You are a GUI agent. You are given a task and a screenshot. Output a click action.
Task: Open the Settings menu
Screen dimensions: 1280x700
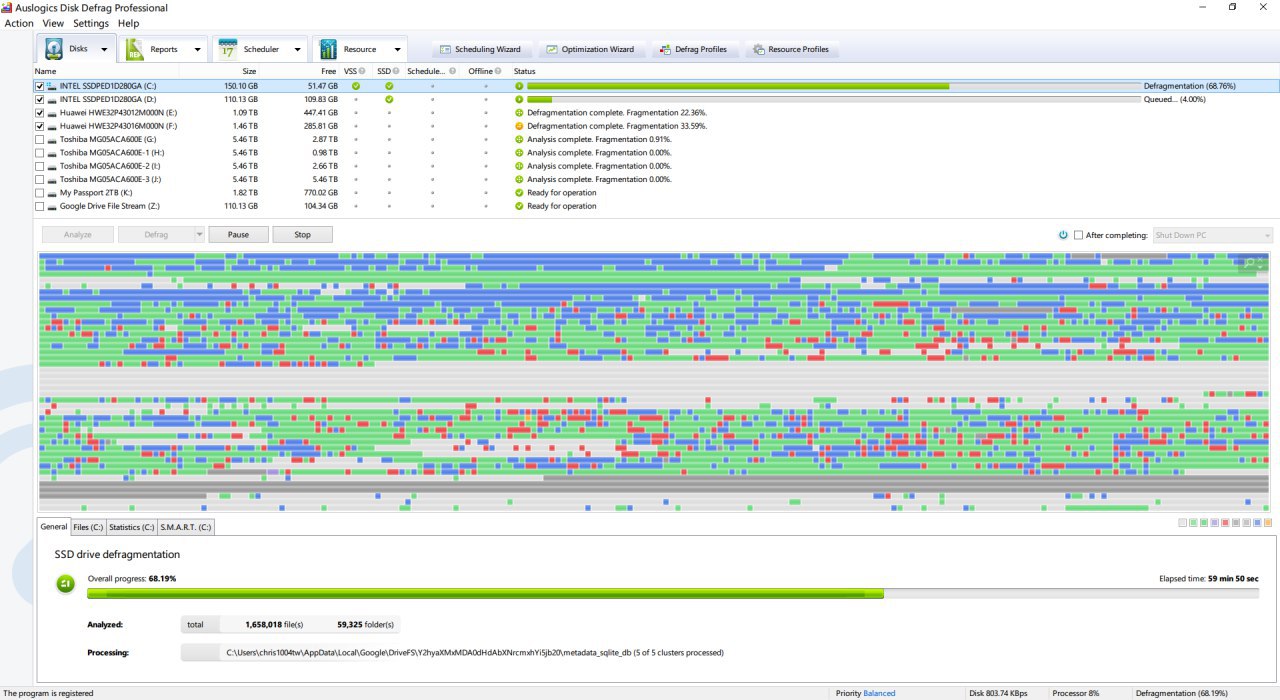[91, 23]
